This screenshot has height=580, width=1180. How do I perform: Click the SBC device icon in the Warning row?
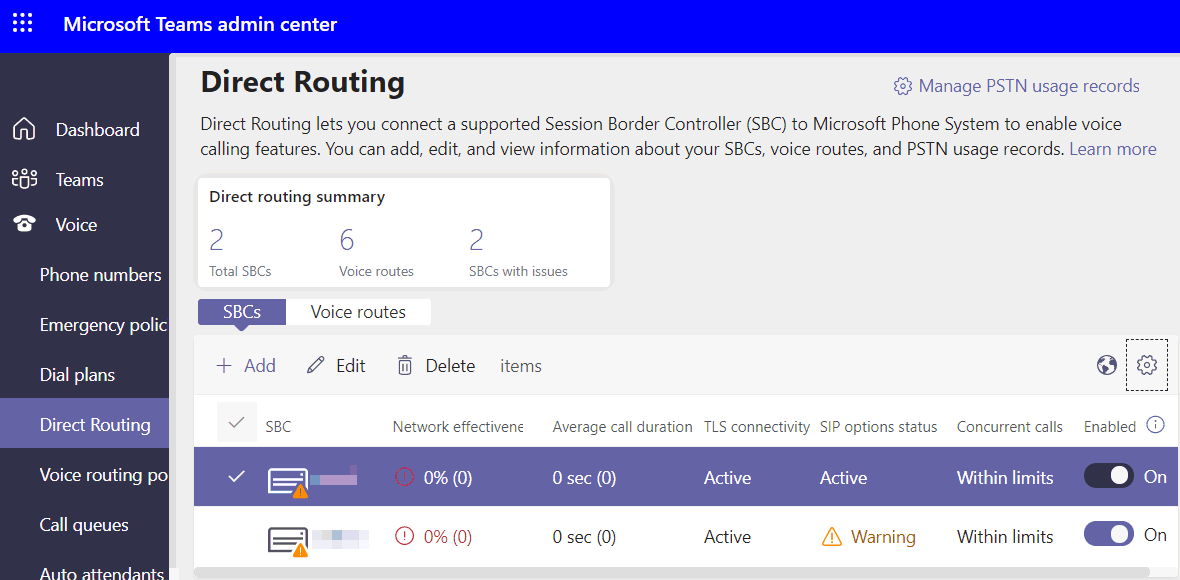tap(288, 542)
